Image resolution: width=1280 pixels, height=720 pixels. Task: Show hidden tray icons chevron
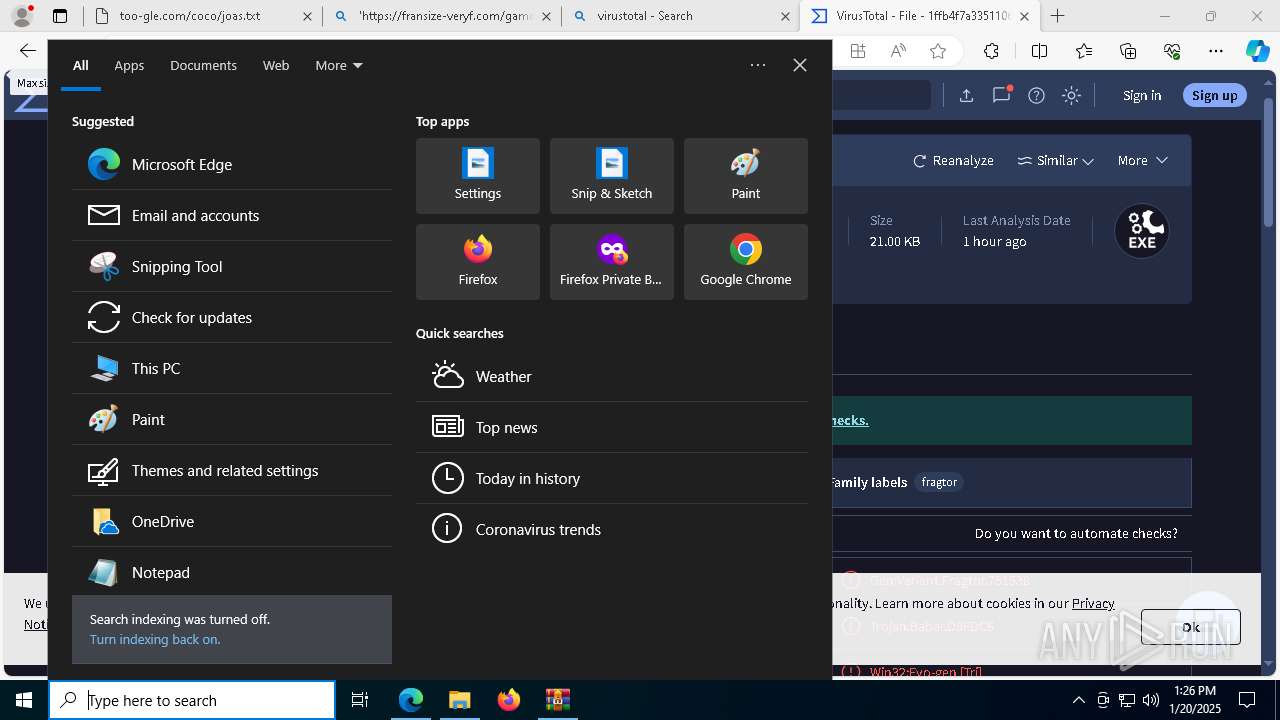pyautogui.click(x=1078, y=700)
